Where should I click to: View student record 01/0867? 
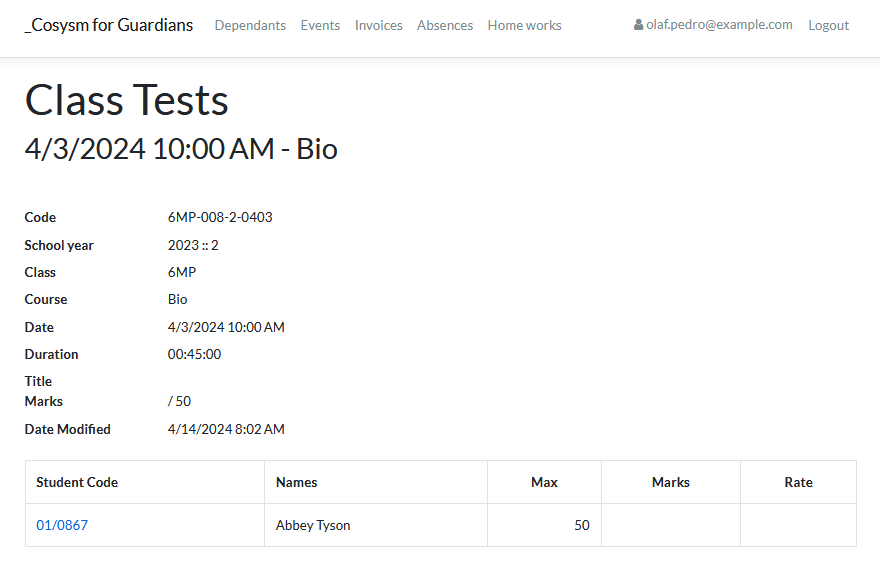(62, 524)
